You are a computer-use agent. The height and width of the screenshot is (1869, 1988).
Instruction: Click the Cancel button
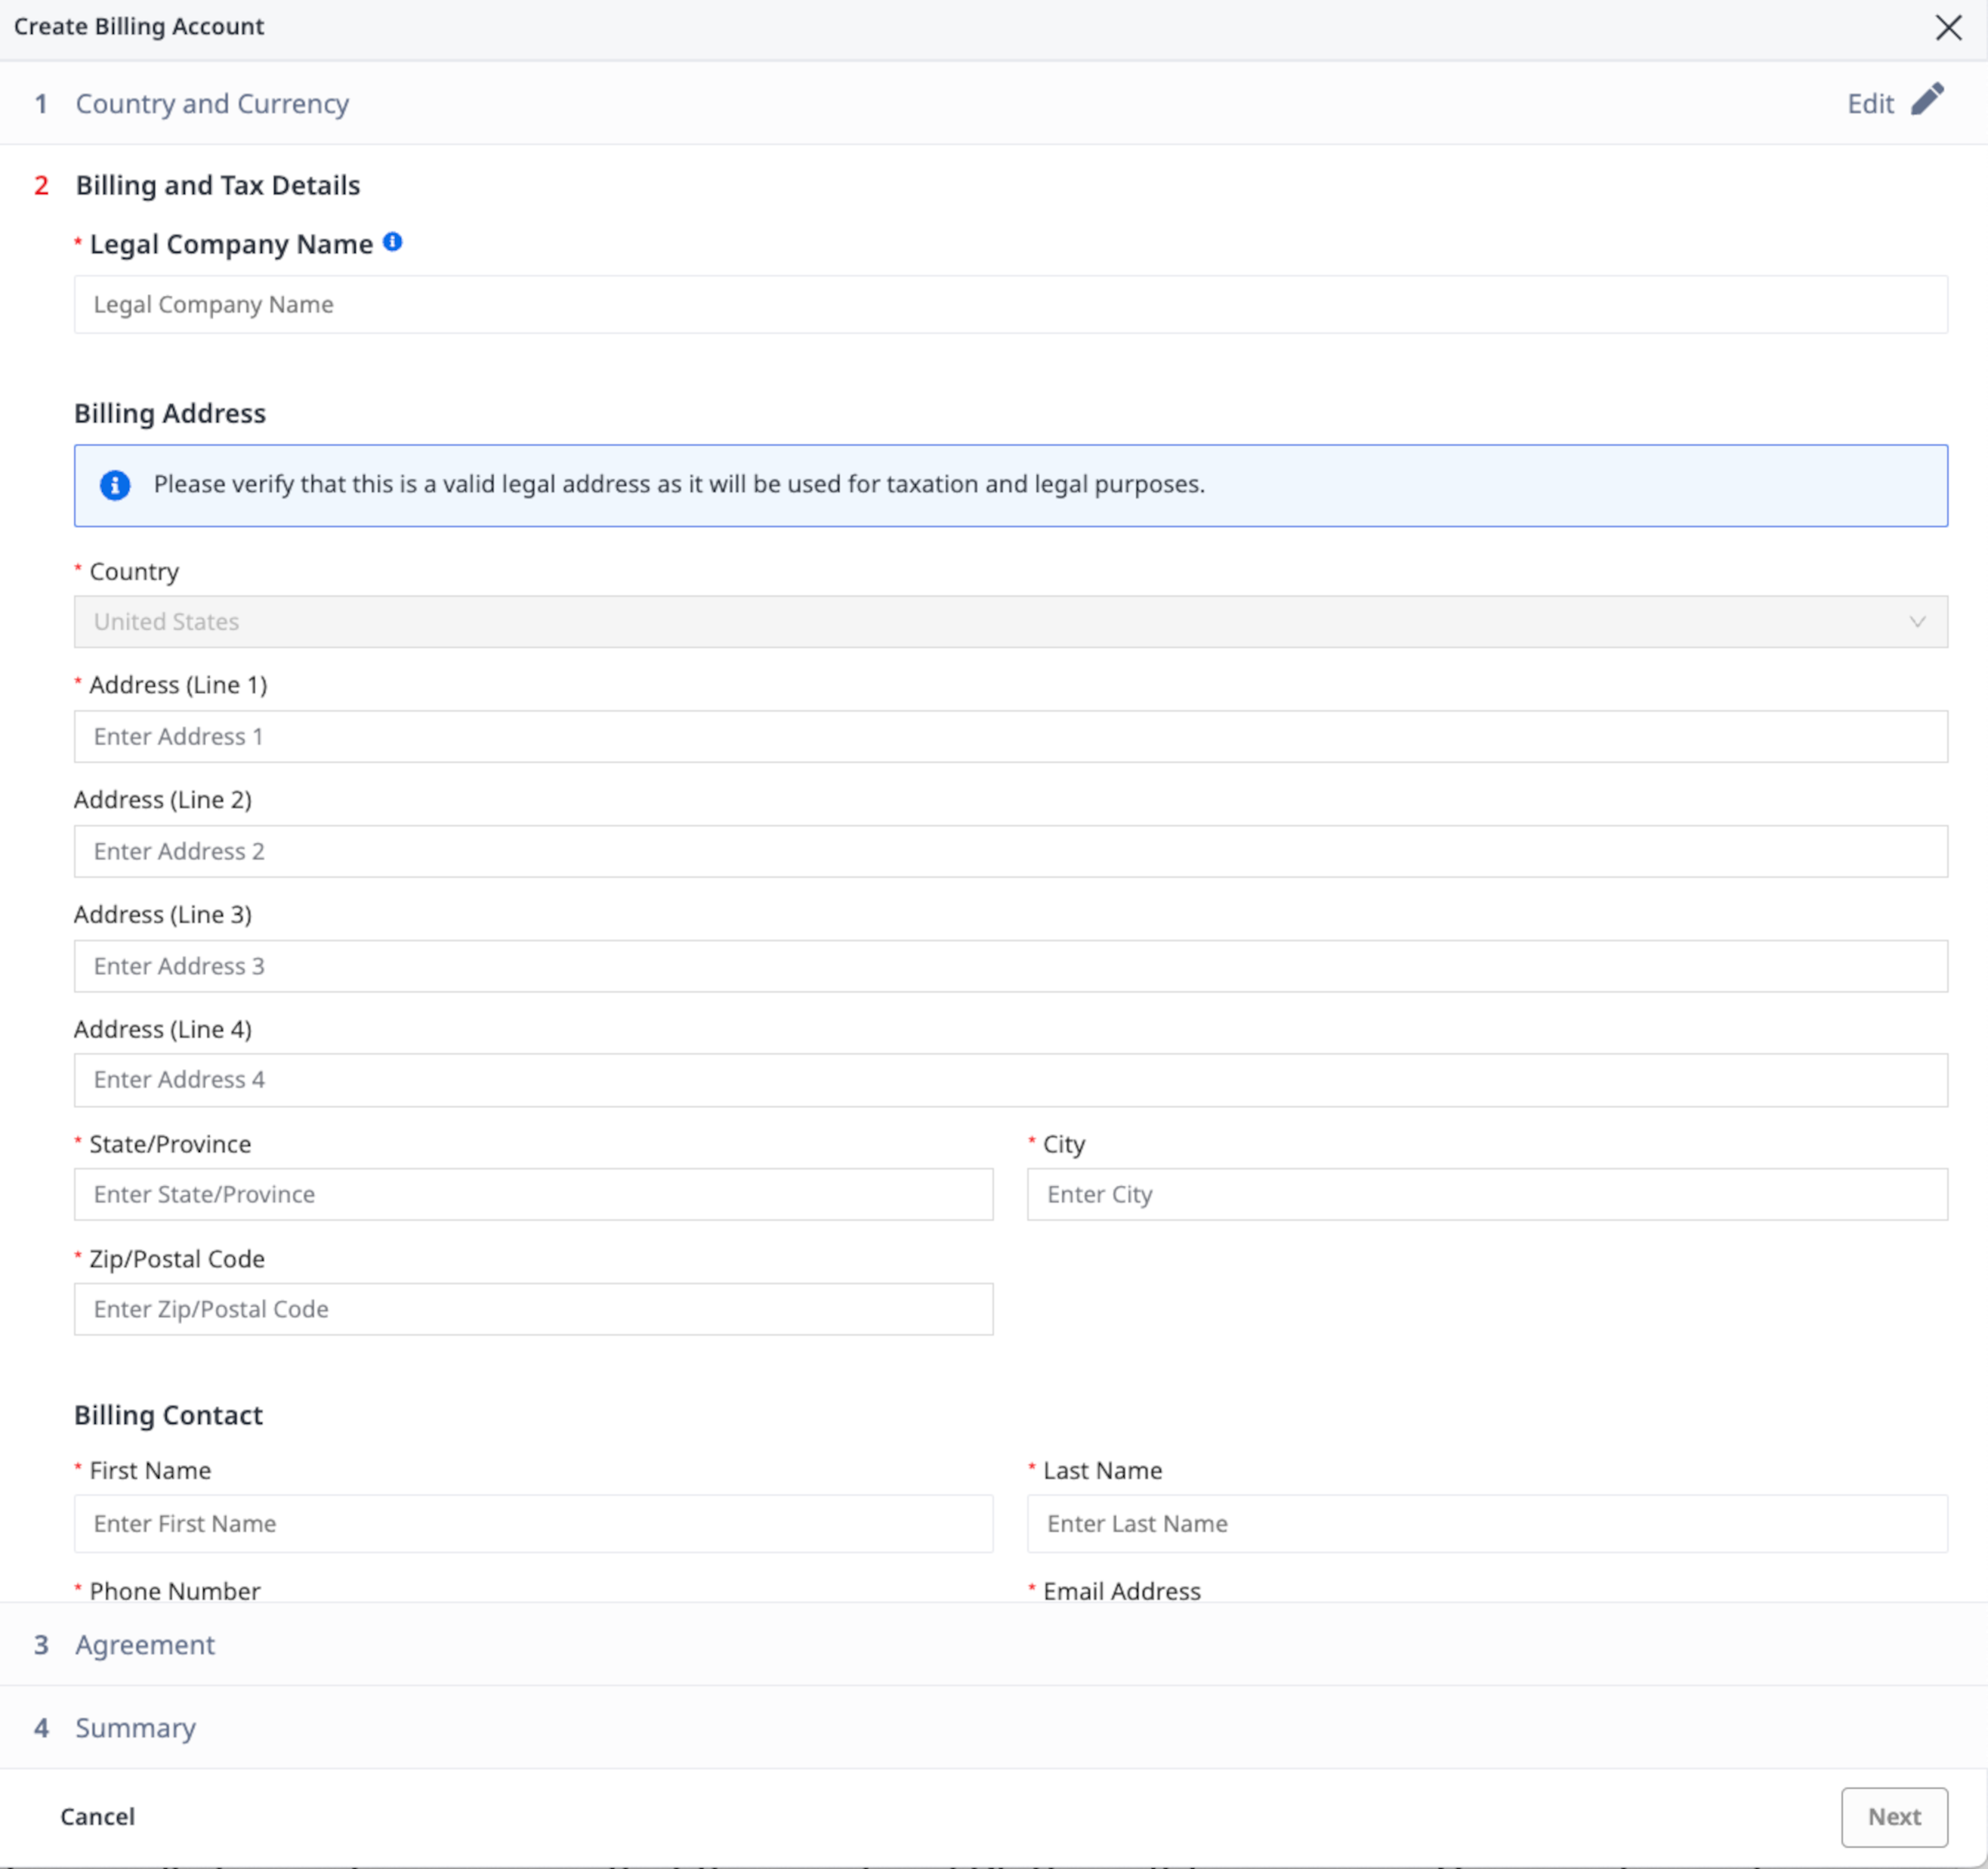[x=97, y=1816]
